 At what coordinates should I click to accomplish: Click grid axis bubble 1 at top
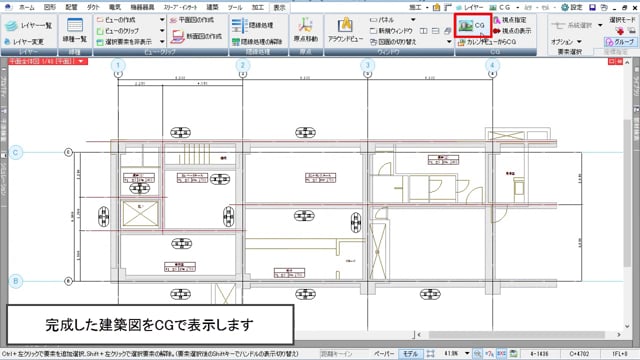tap(118, 65)
